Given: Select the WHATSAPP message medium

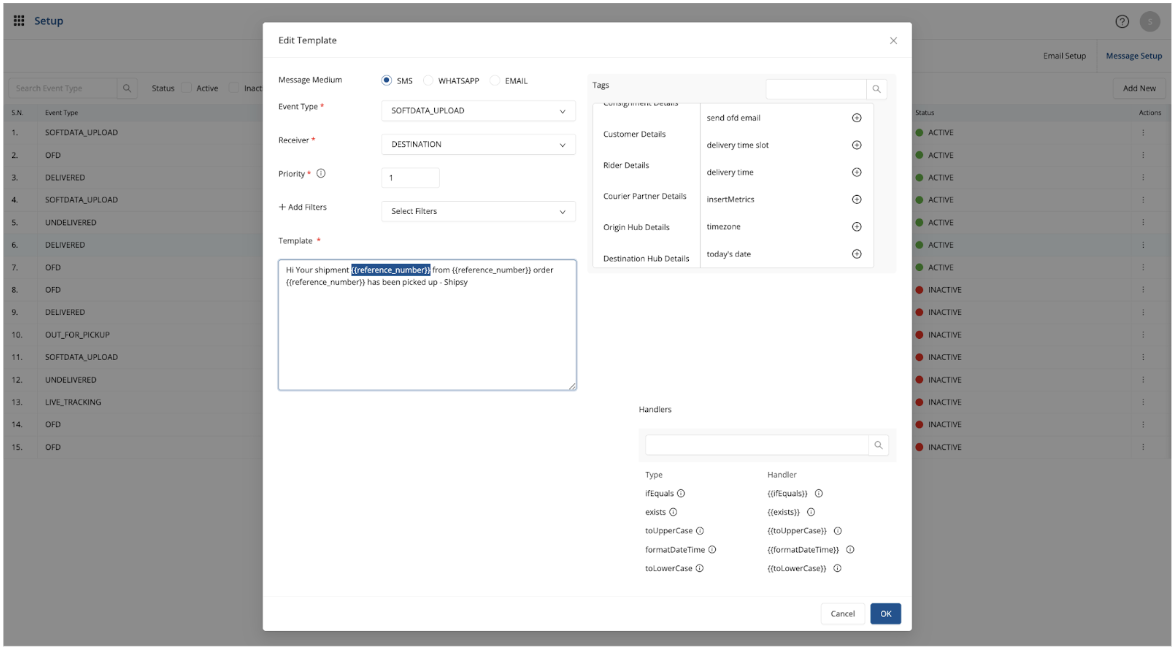Looking at the screenshot, I should pyautogui.click(x=428, y=81).
